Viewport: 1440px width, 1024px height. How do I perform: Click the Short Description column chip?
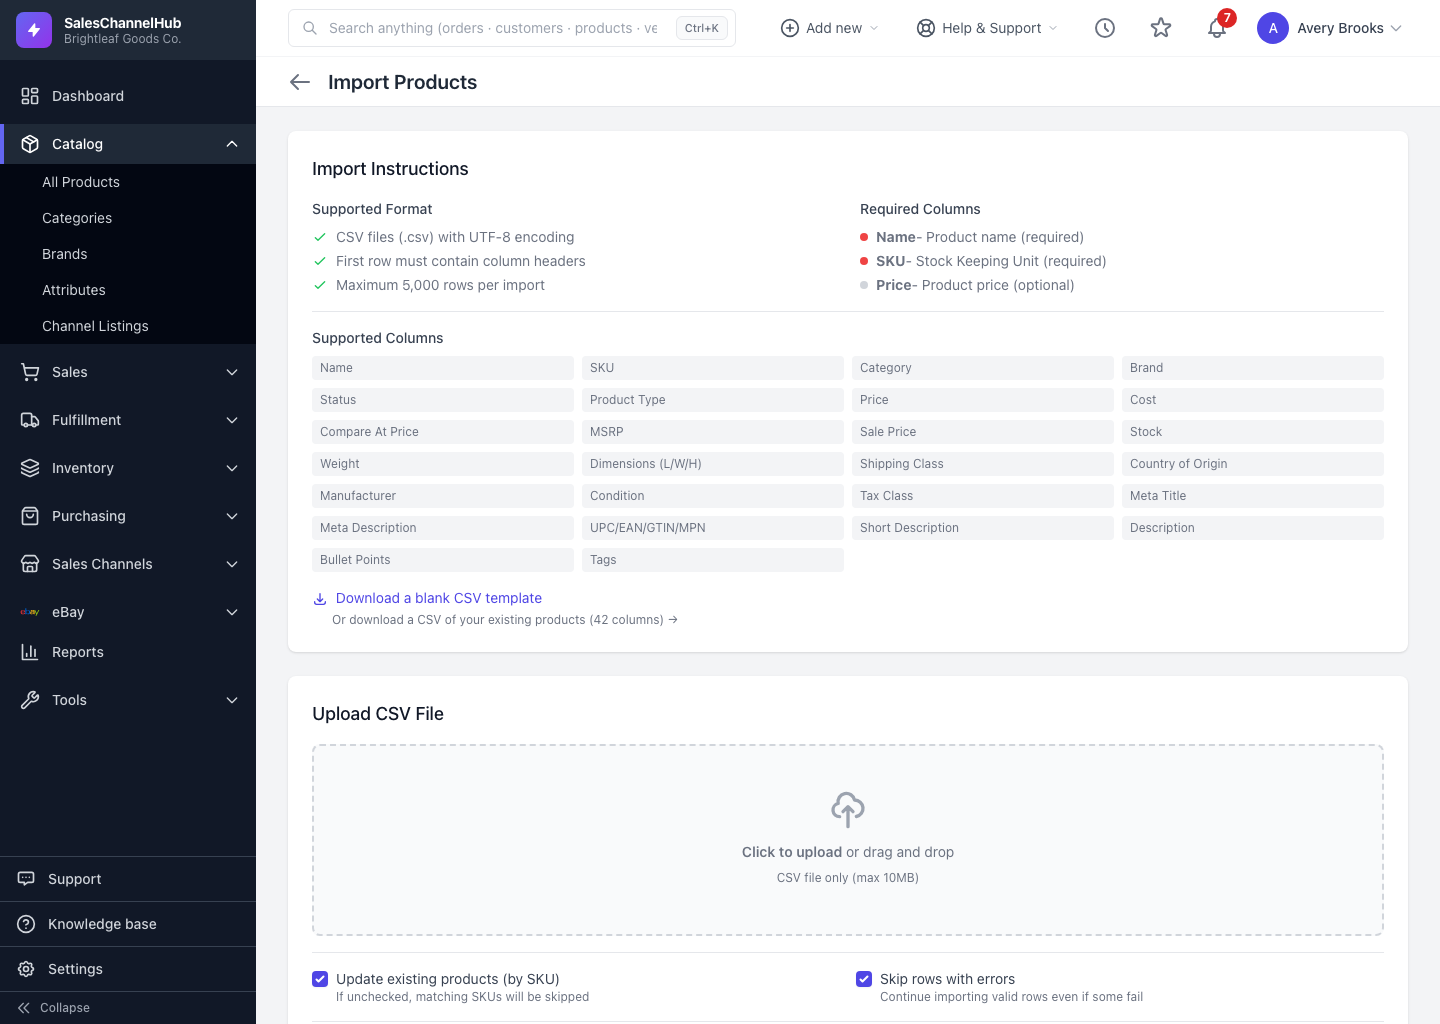click(x=983, y=528)
